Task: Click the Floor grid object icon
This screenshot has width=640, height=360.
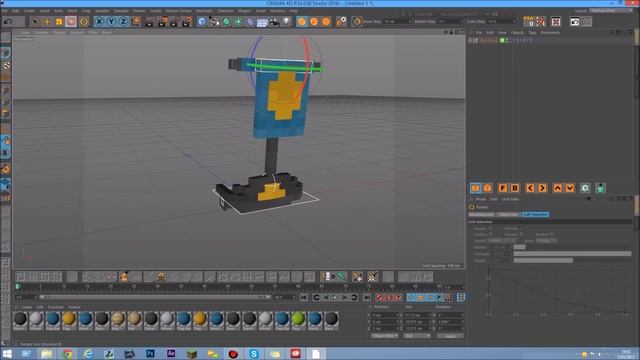Action: tap(262, 22)
